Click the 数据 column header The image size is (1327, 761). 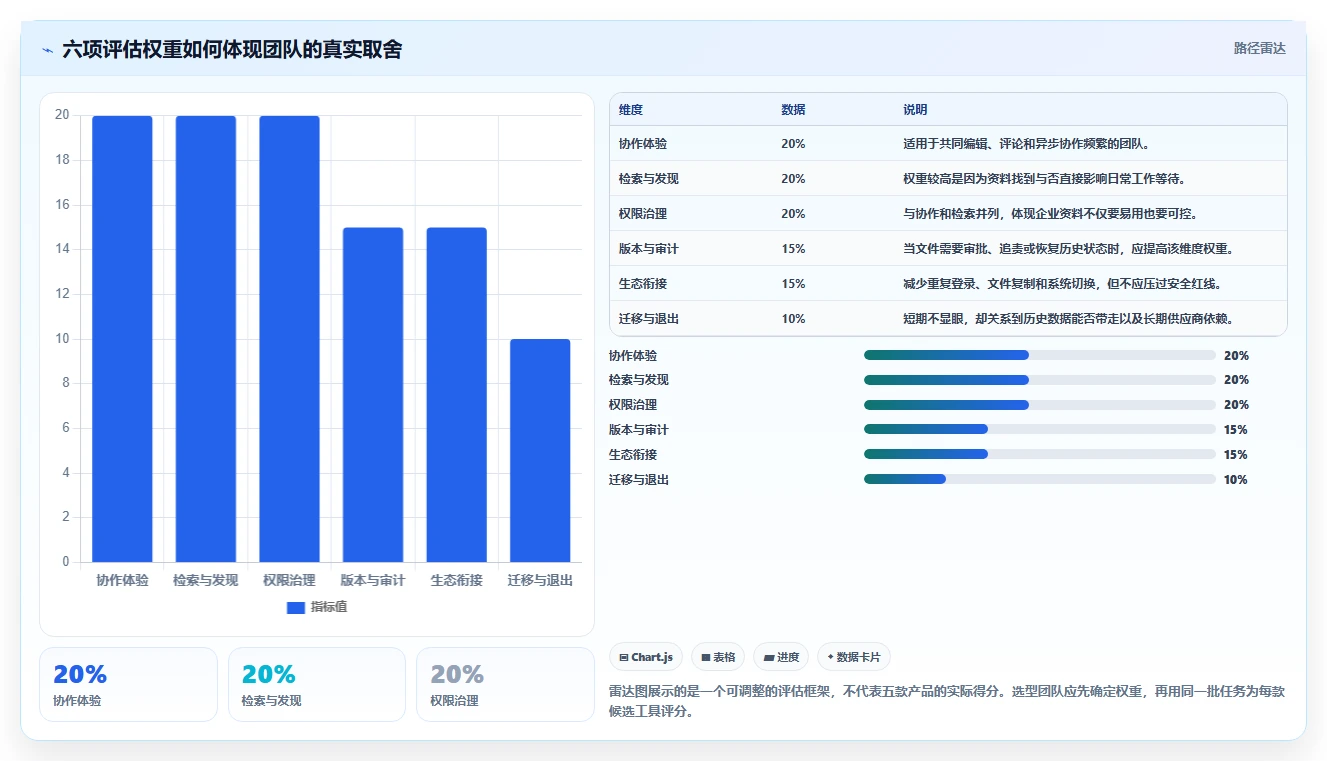793,109
